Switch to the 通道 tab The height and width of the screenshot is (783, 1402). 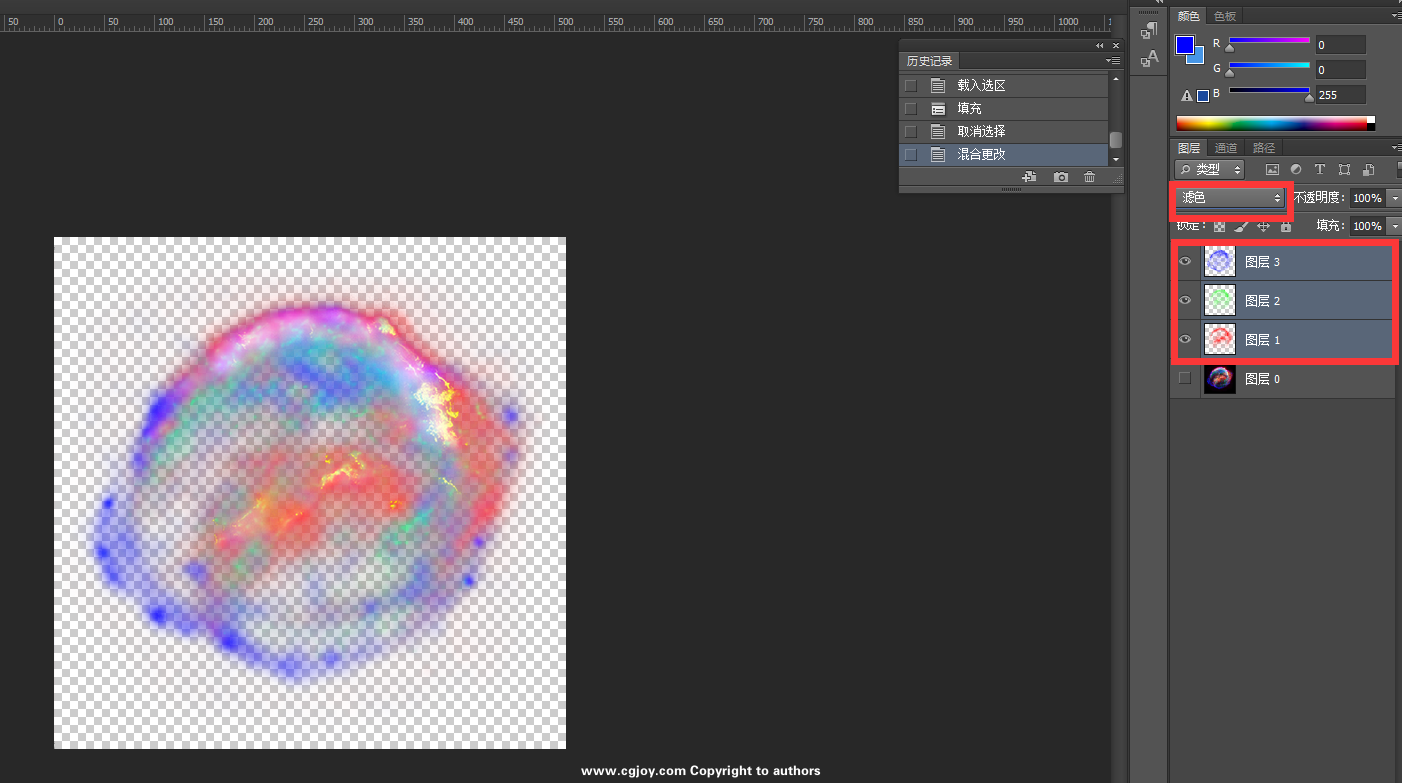(x=1226, y=148)
